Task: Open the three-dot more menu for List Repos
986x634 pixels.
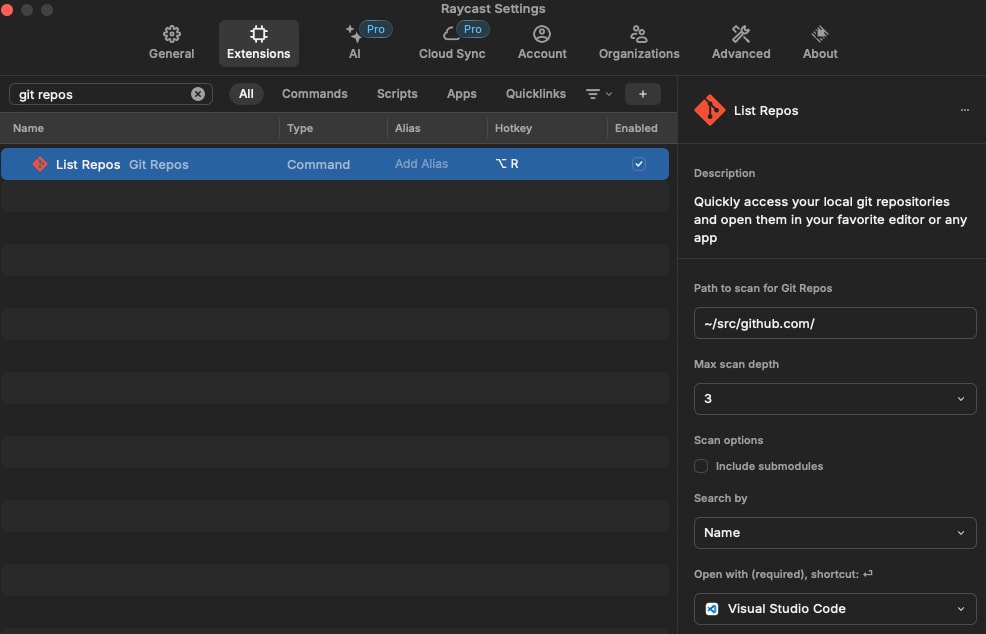Action: (965, 110)
